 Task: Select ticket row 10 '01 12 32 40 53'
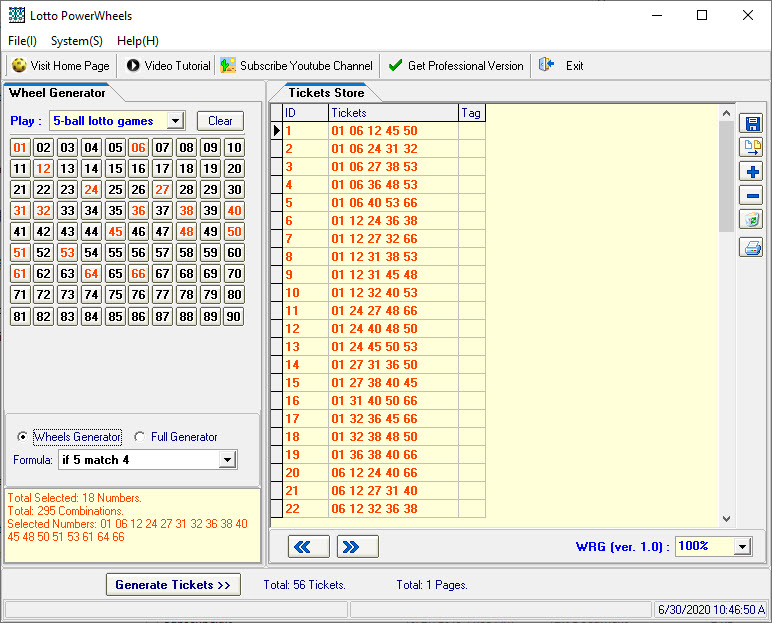click(378, 293)
